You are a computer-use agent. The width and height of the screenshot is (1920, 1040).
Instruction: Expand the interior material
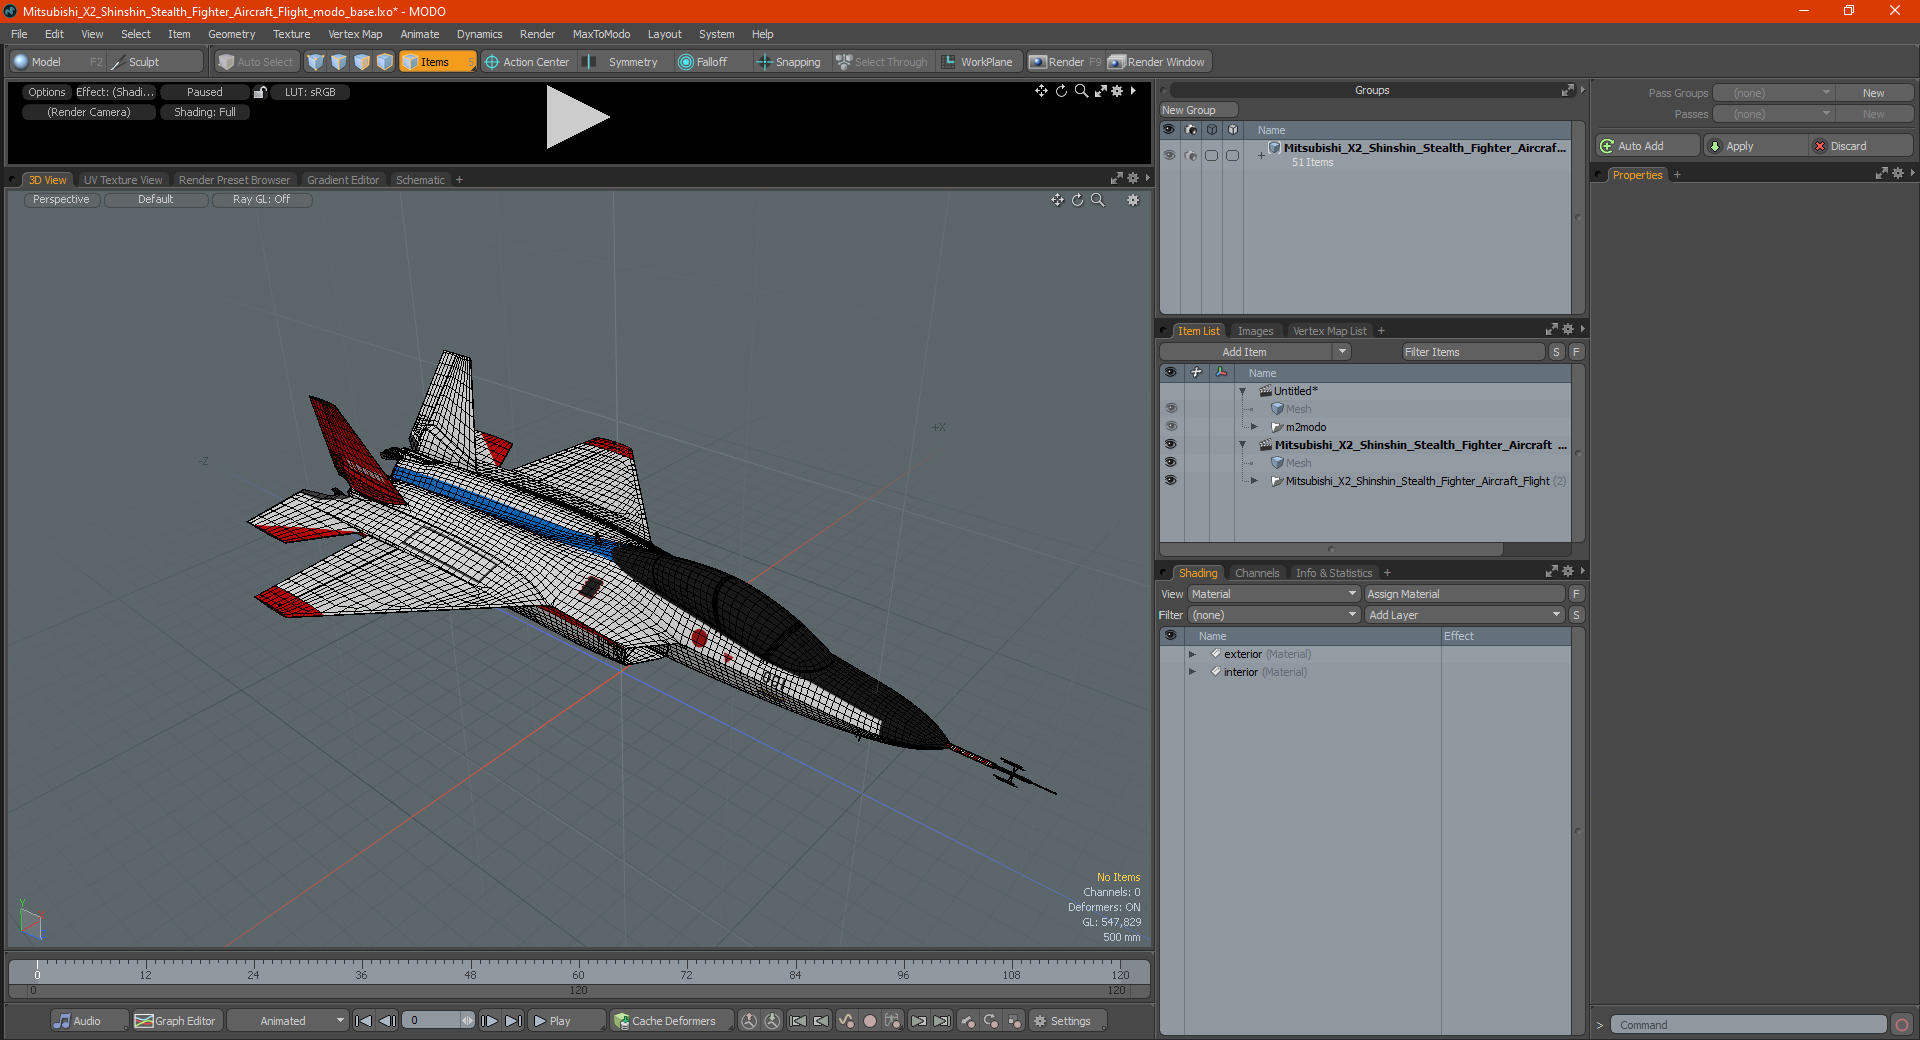click(1192, 672)
